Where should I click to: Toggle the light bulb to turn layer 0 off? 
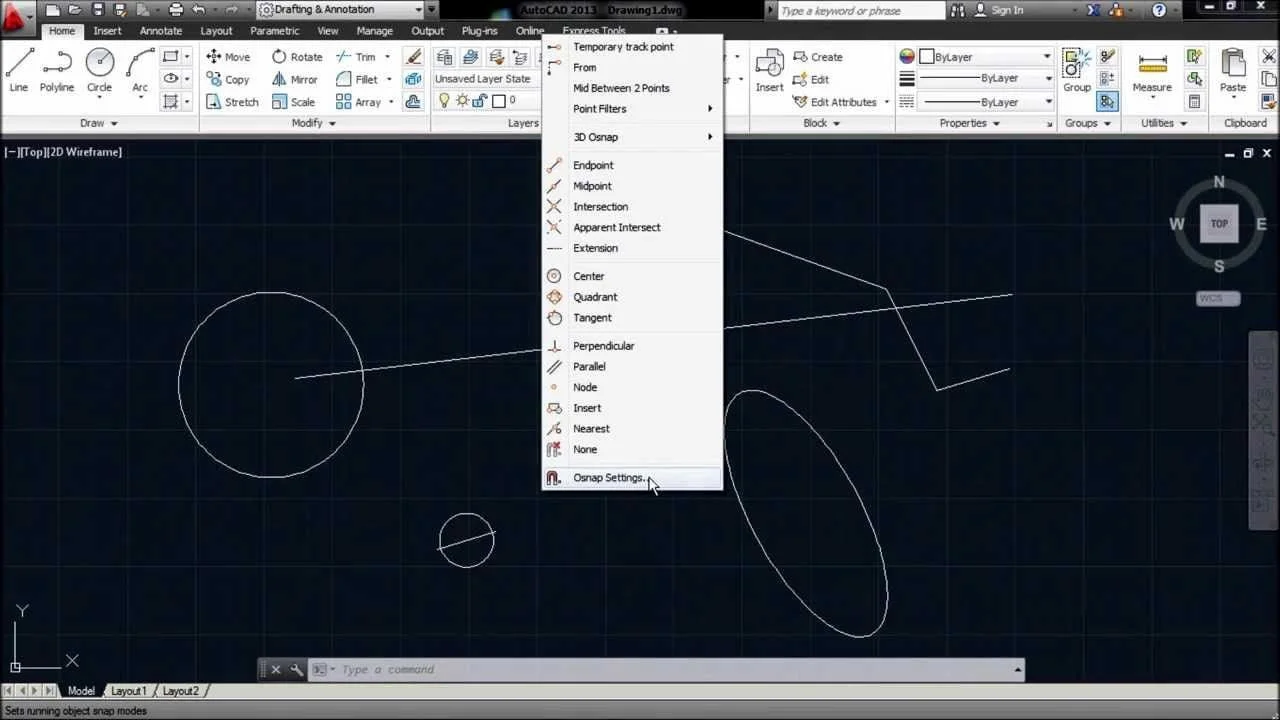(x=444, y=100)
